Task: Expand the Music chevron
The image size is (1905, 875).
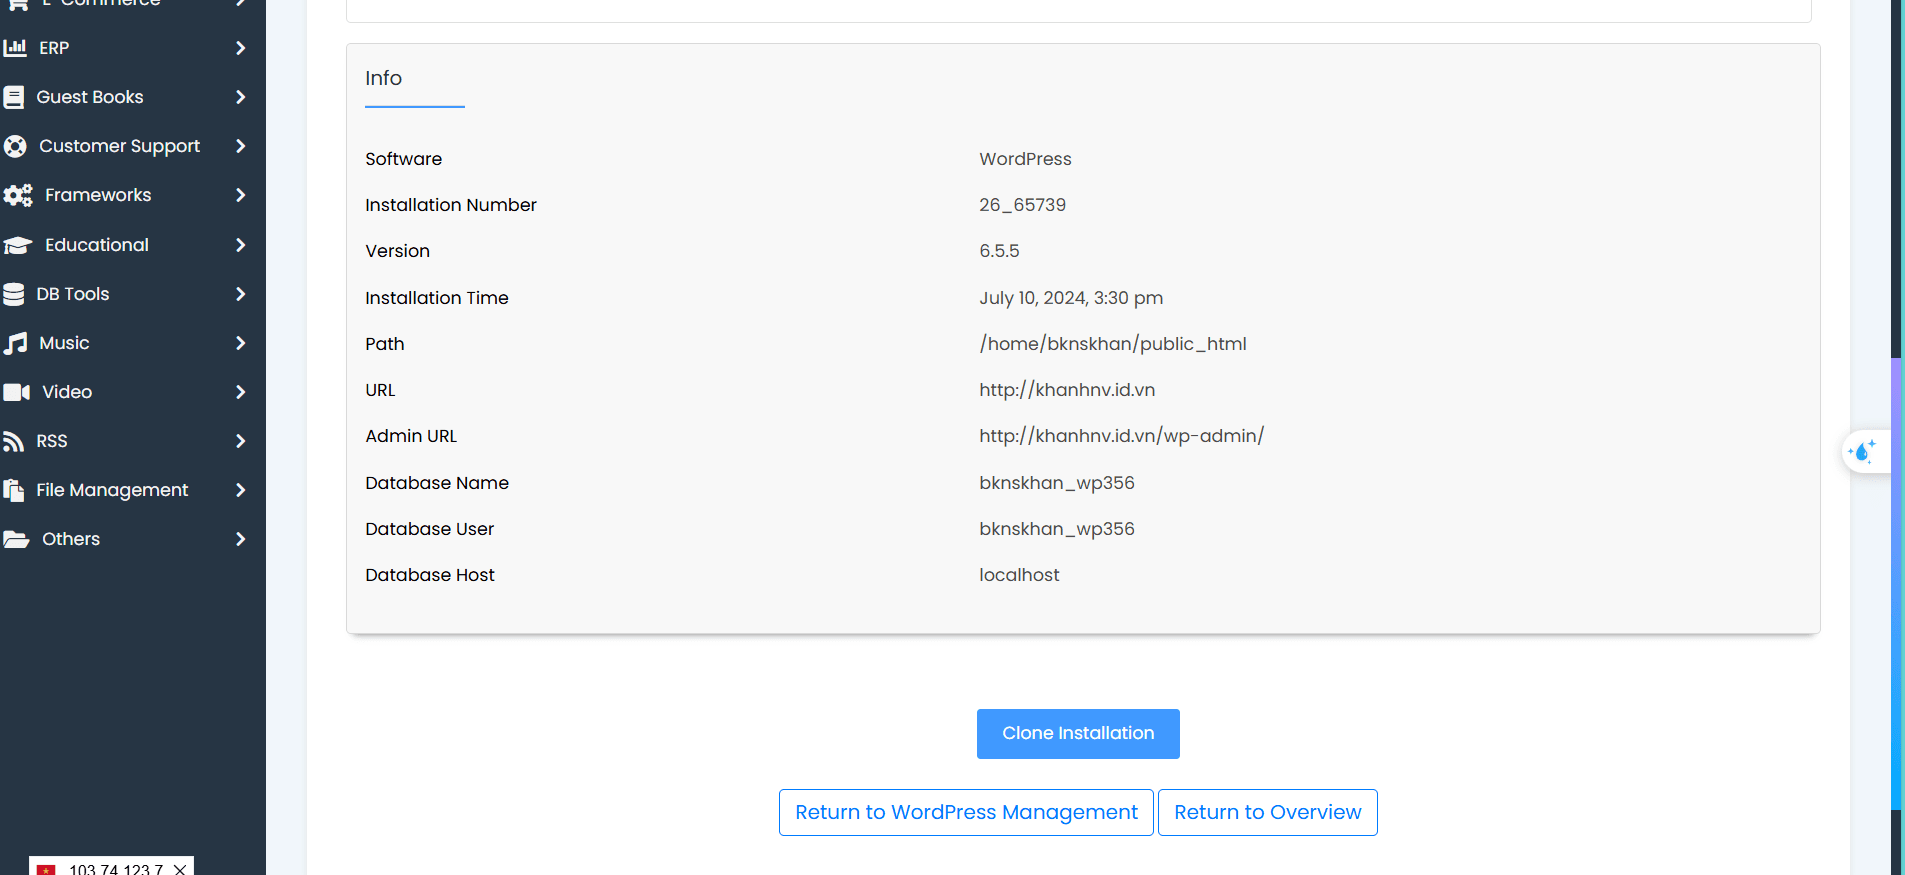Action: [240, 343]
